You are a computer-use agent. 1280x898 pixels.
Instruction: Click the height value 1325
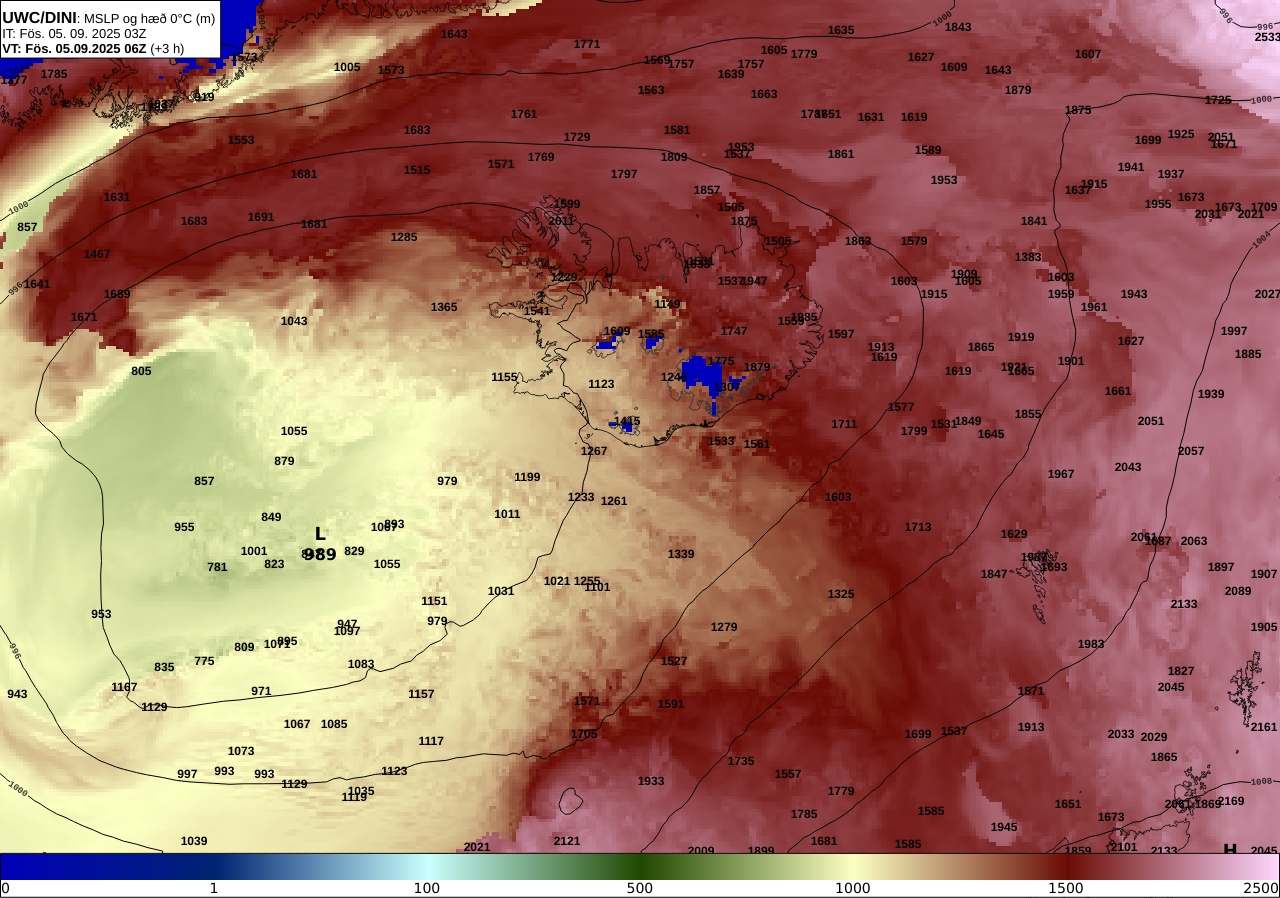coord(841,594)
